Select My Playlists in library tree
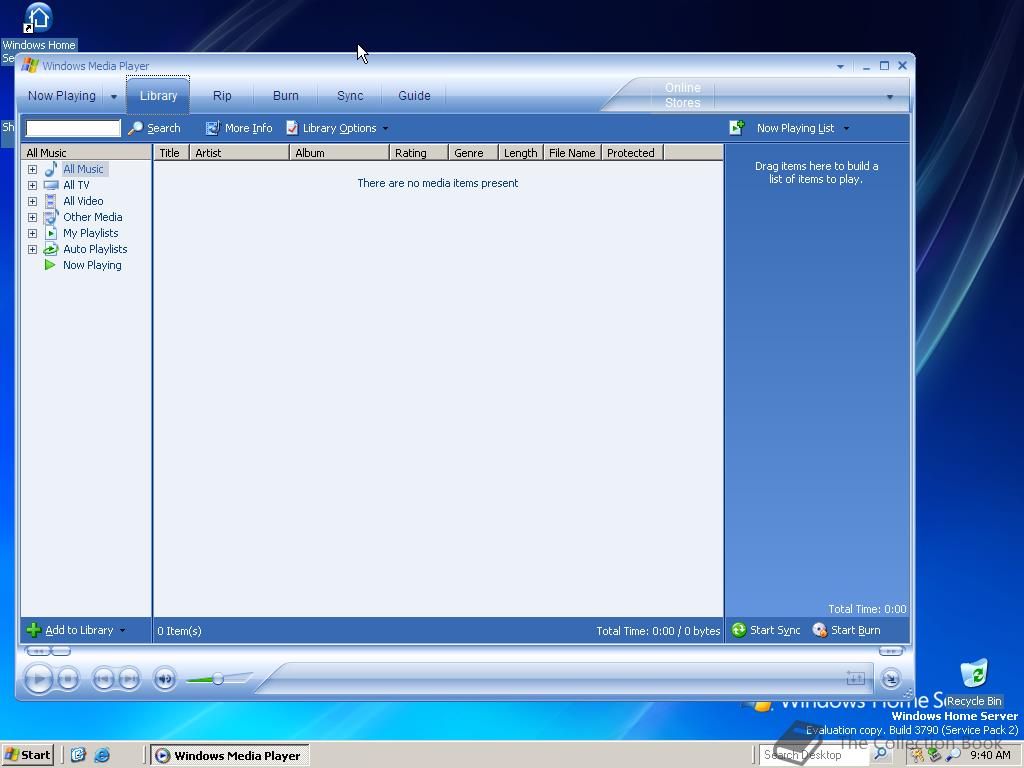 click(90, 233)
